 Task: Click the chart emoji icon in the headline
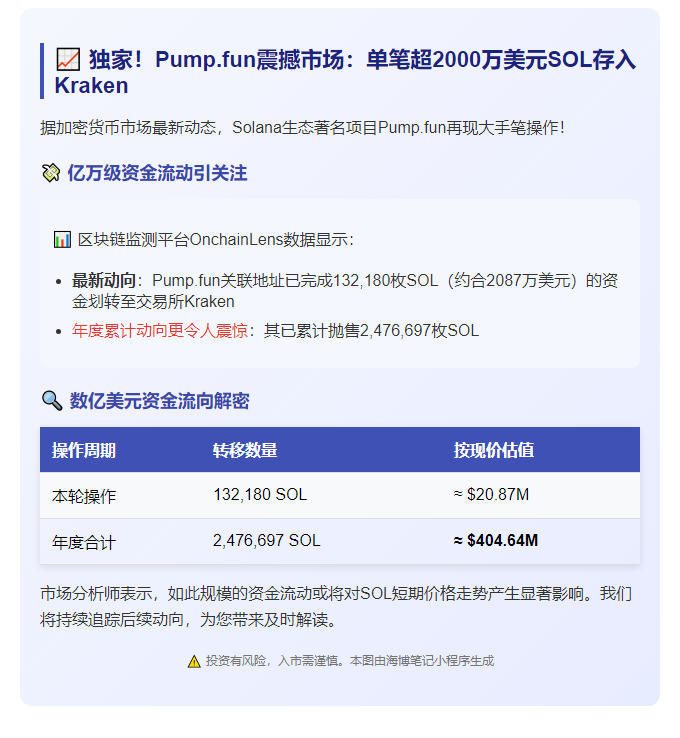coord(68,60)
